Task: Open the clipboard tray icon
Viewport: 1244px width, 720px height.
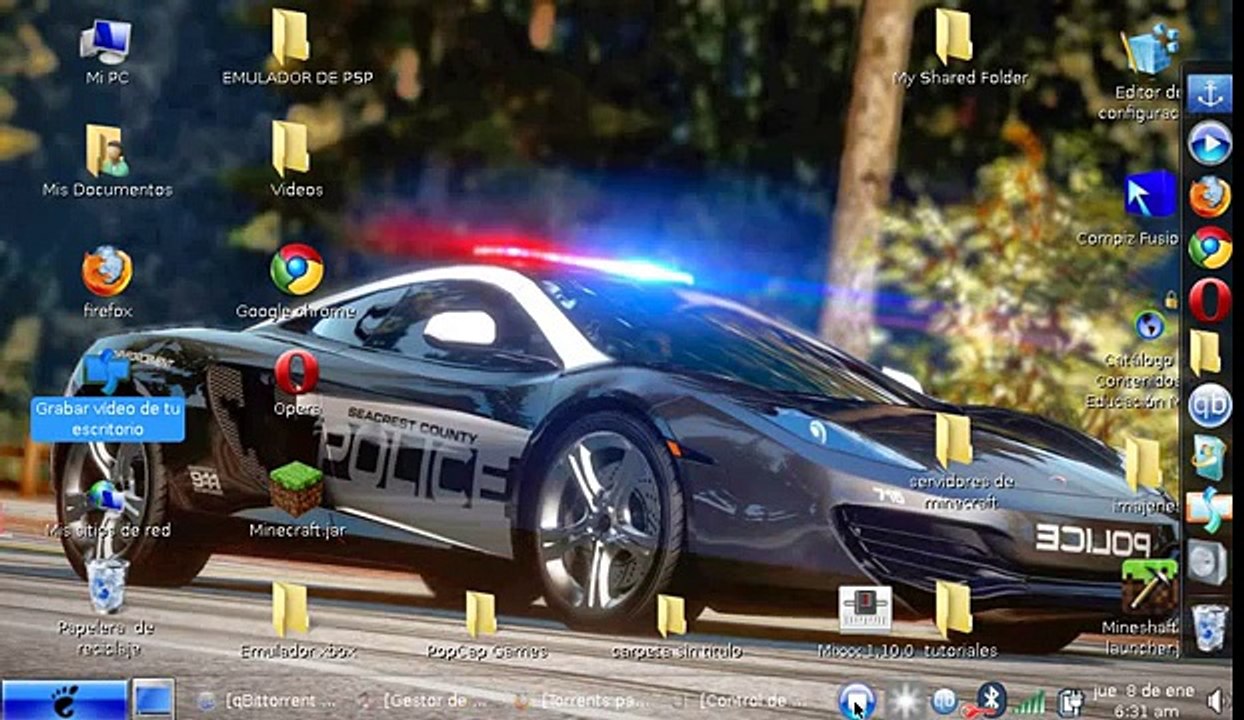Action: (x=1070, y=701)
